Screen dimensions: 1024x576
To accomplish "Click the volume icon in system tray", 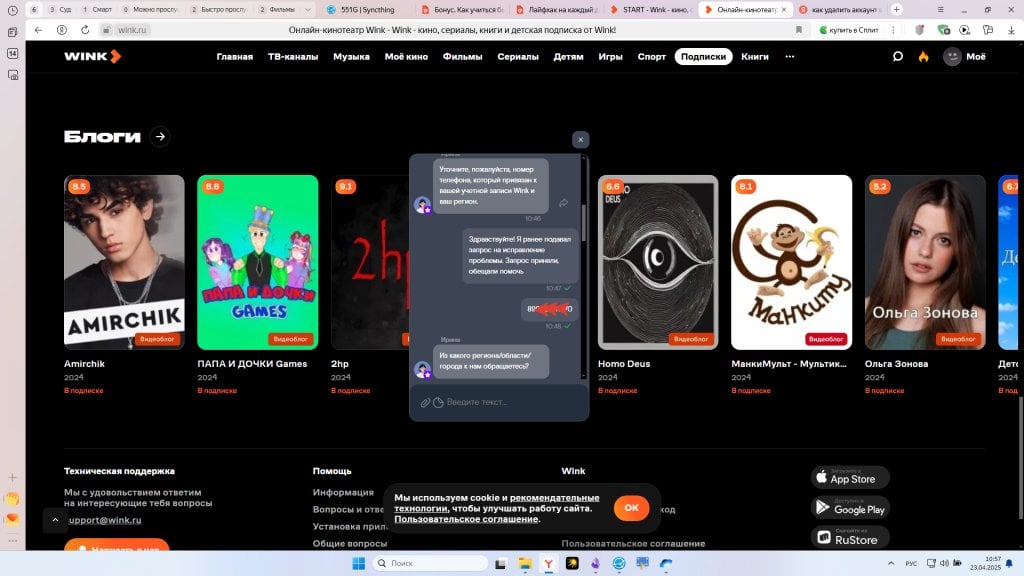I will click(944, 563).
